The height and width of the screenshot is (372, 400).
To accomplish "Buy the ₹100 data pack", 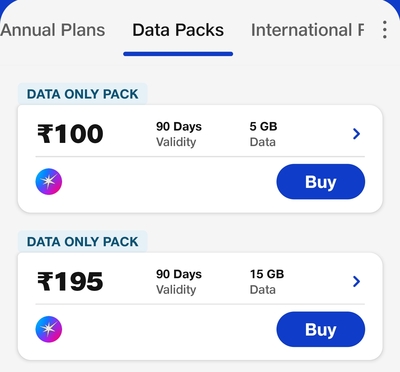I will (x=321, y=182).
